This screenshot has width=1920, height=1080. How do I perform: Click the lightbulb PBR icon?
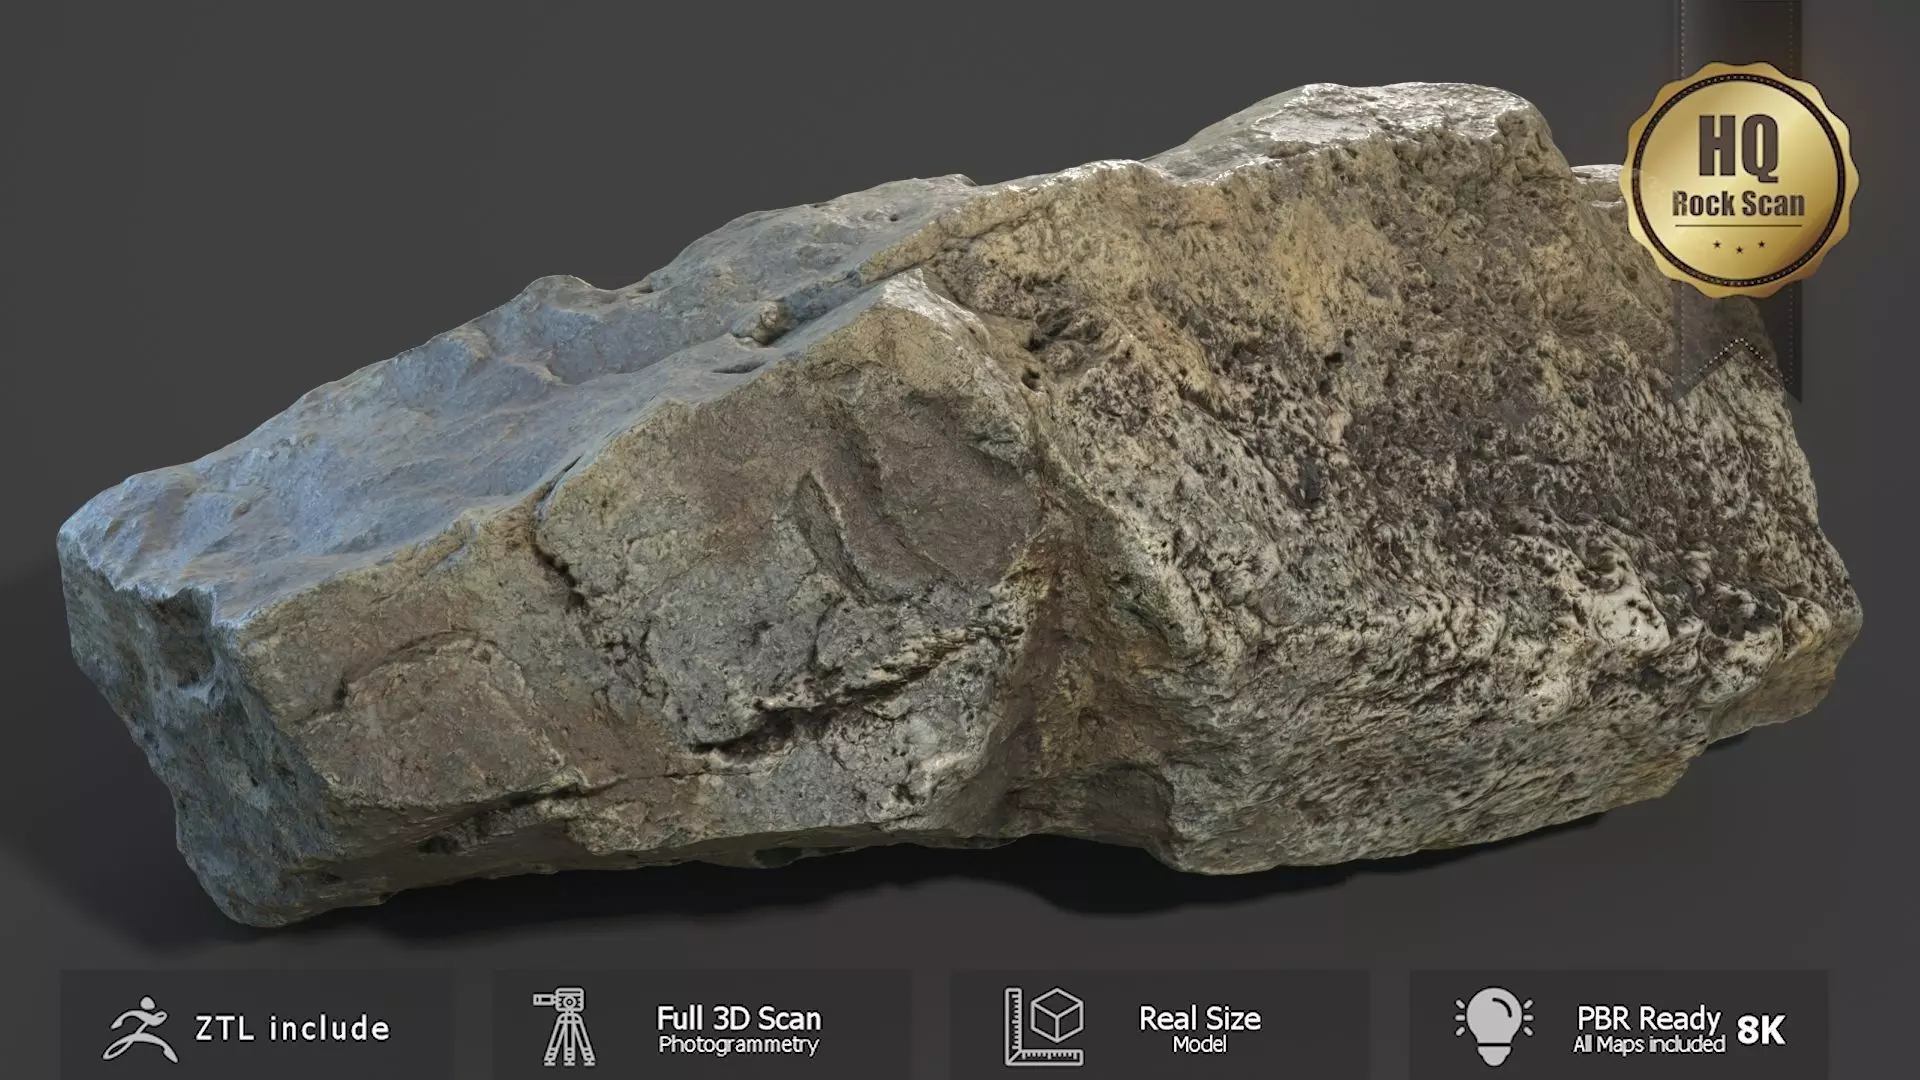(1493, 1026)
